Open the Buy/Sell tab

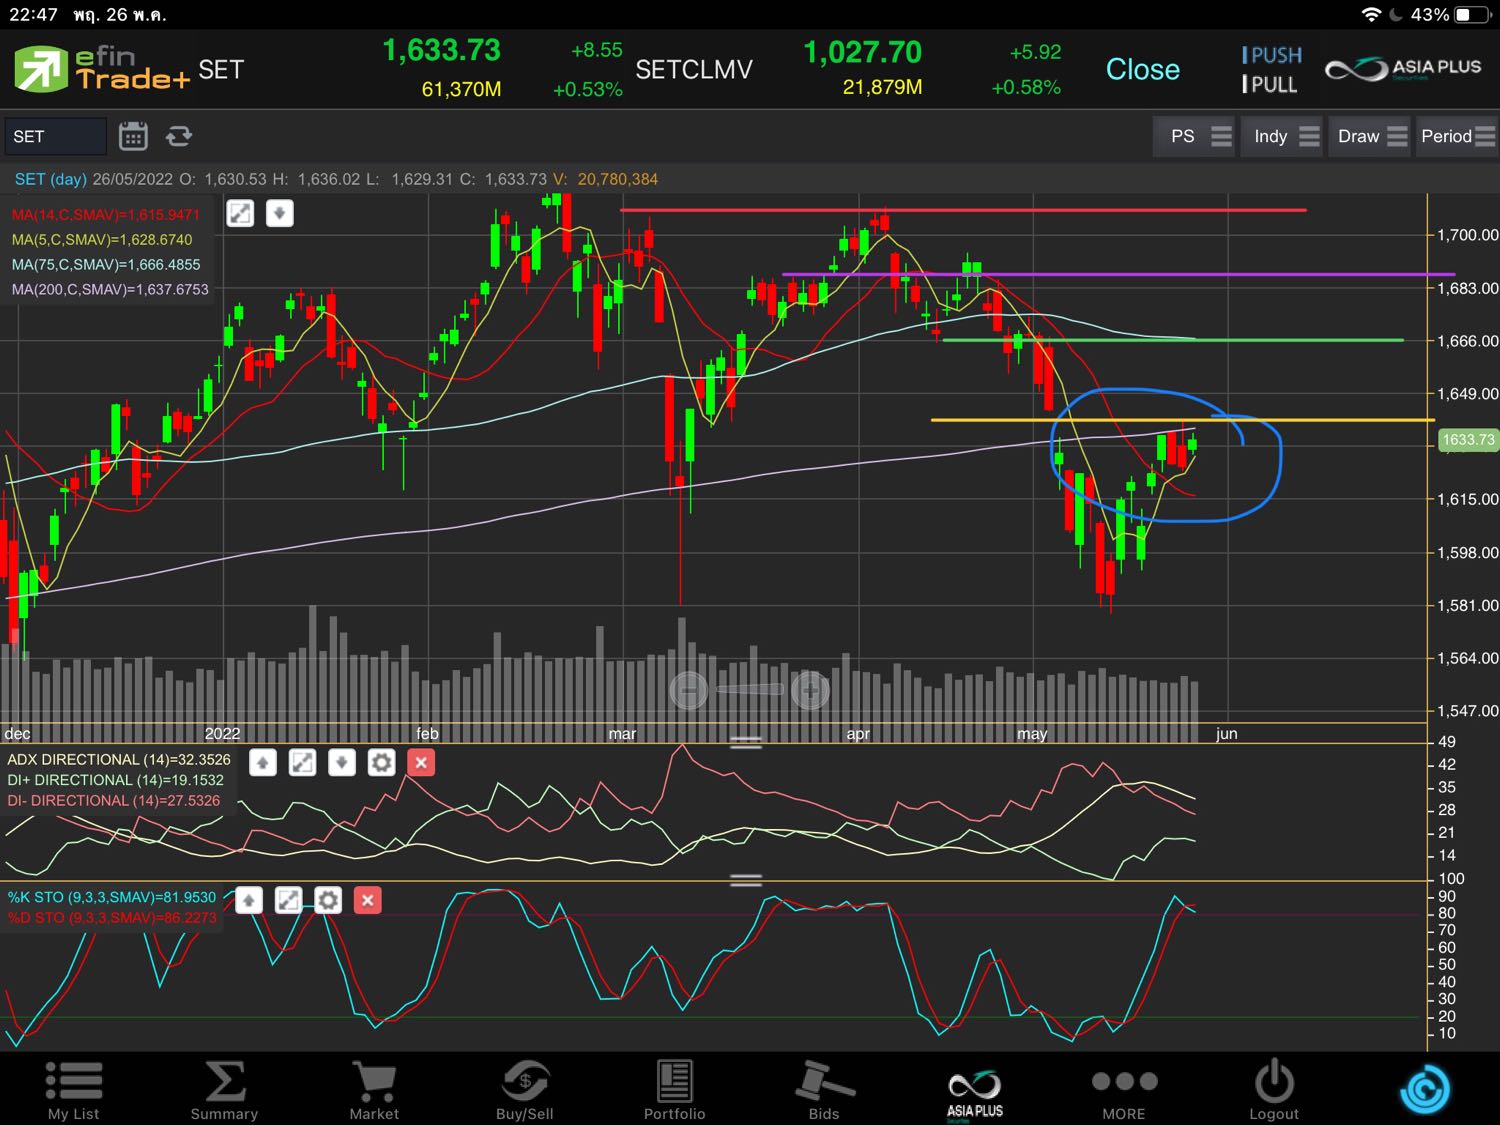tap(525, 1089)
